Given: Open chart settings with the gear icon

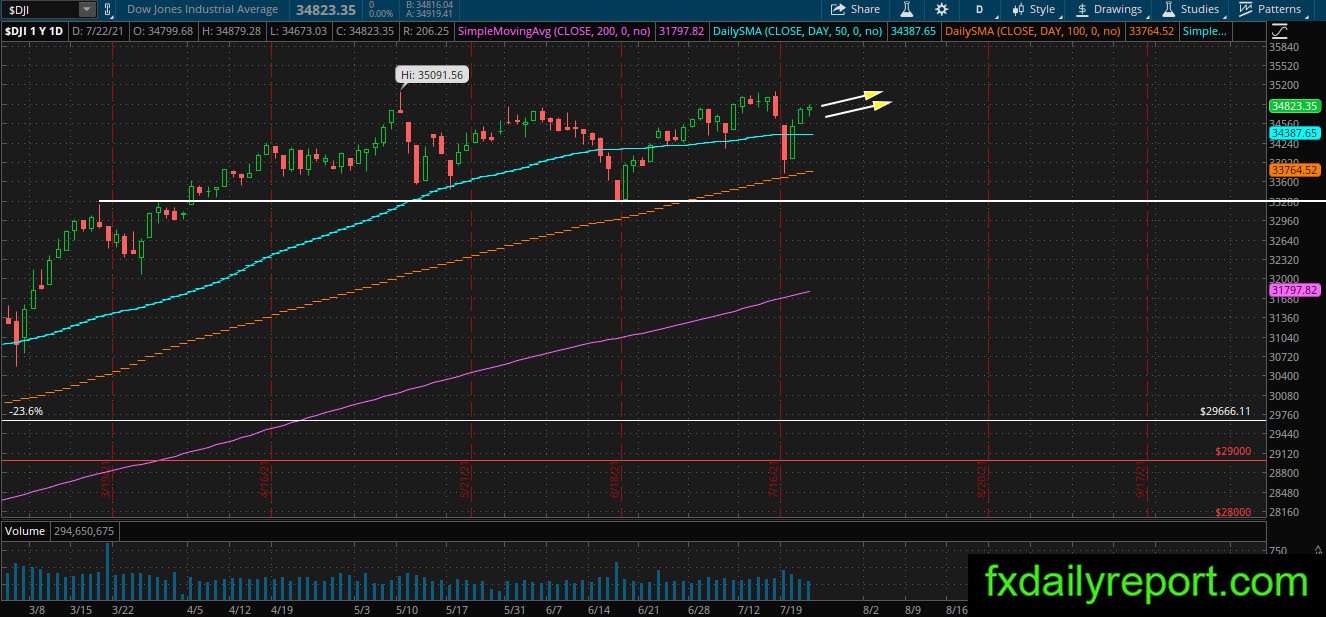Looking at the screenshot, I should 941,9.
